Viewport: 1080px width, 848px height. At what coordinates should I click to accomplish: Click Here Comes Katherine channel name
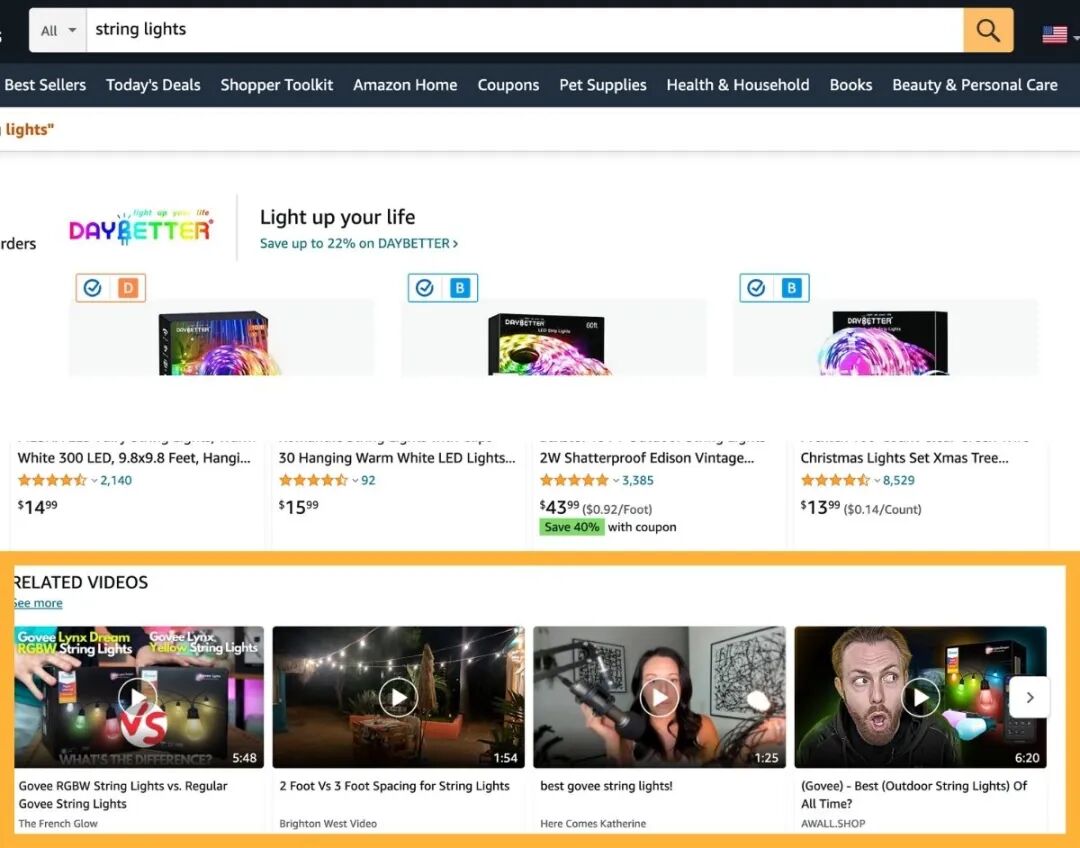click(593, 823)
